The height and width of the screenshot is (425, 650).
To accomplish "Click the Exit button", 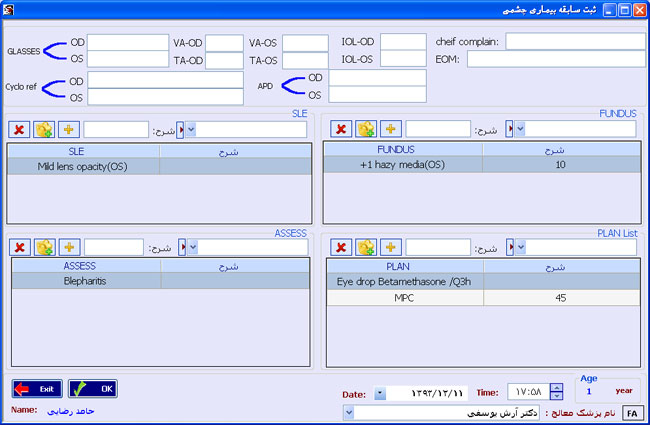I will click(x=37, y=389).
